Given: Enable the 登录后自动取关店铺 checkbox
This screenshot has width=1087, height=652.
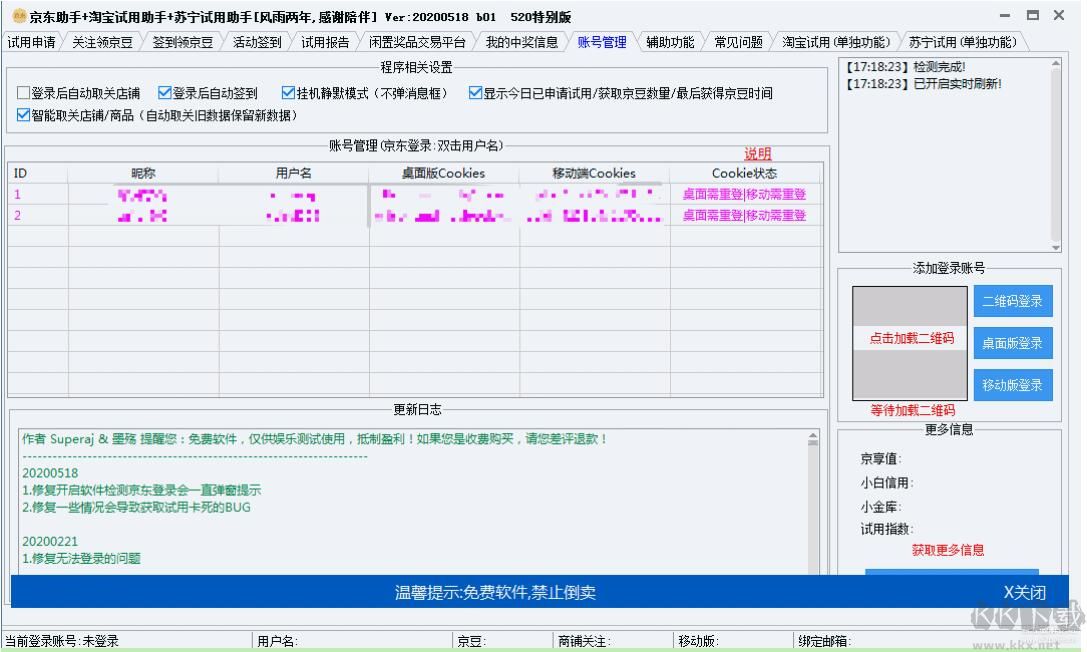Looking at the screenshot, I should [x=22, y=92].
